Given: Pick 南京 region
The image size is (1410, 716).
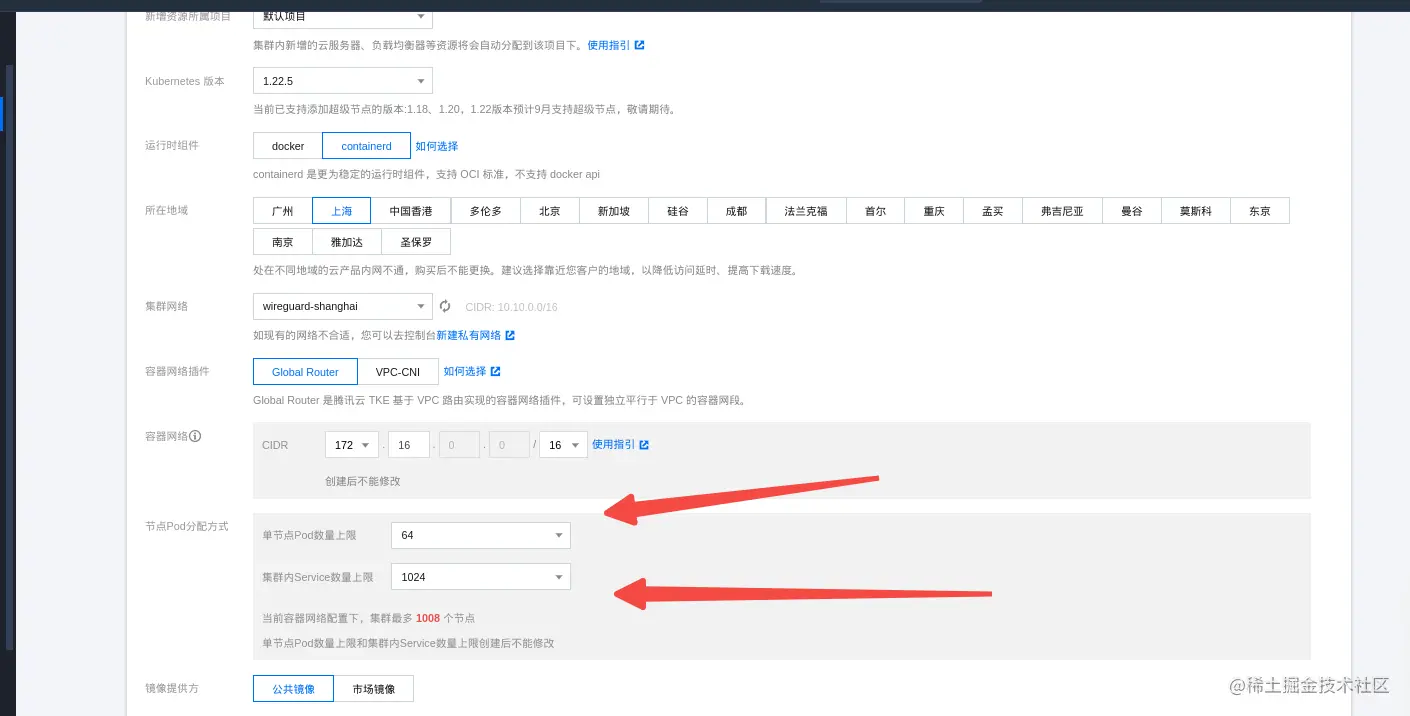Looking at the screenshot, I should coord(283,242).
